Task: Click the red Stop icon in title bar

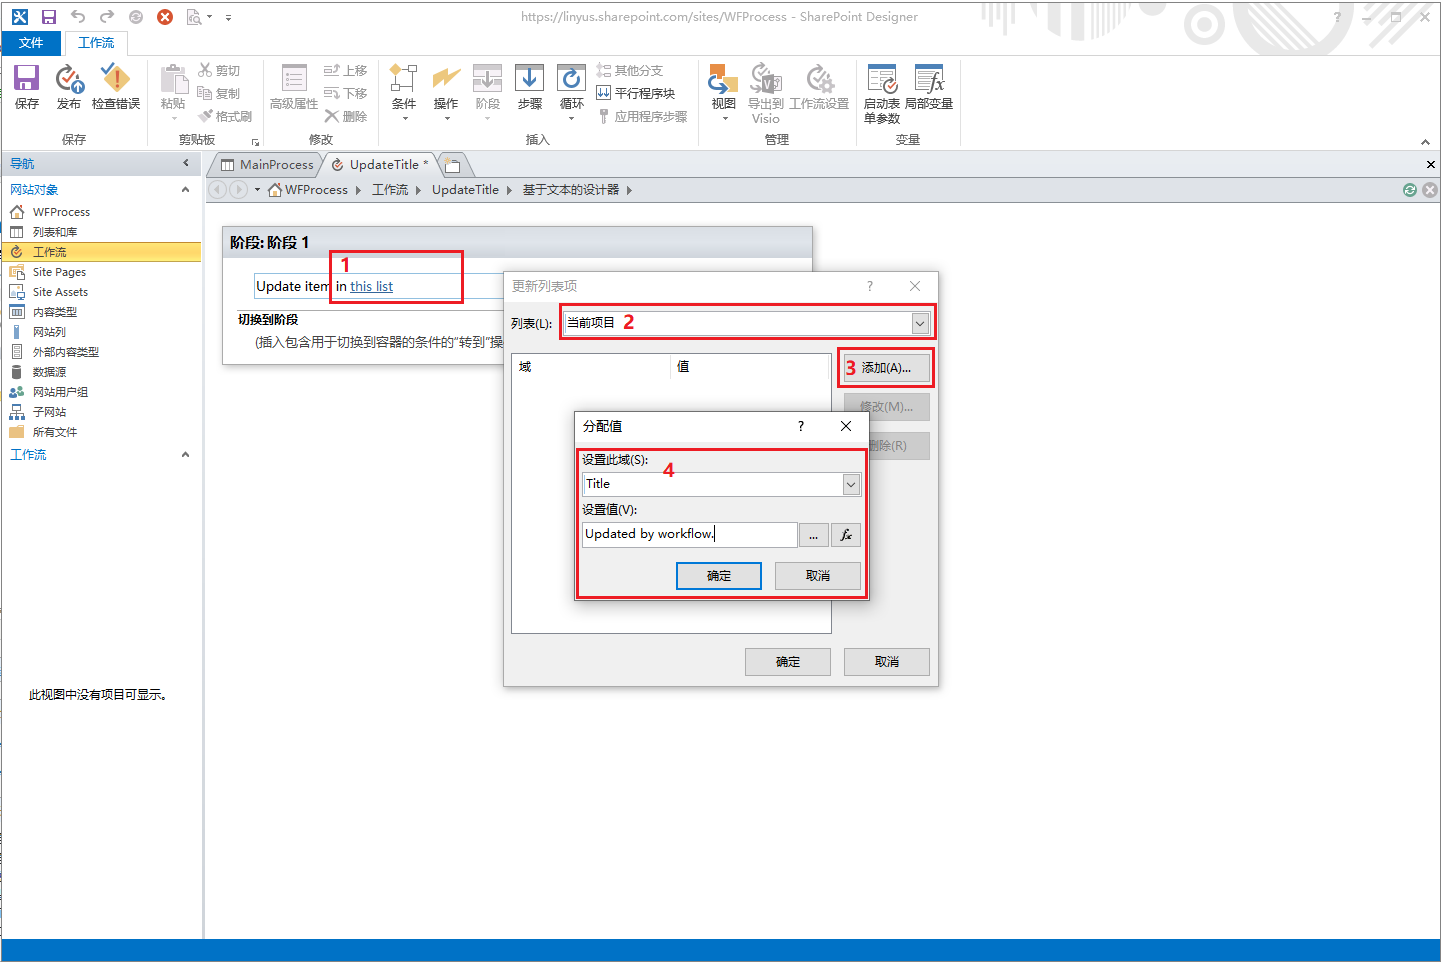Action: coord(165,17)
